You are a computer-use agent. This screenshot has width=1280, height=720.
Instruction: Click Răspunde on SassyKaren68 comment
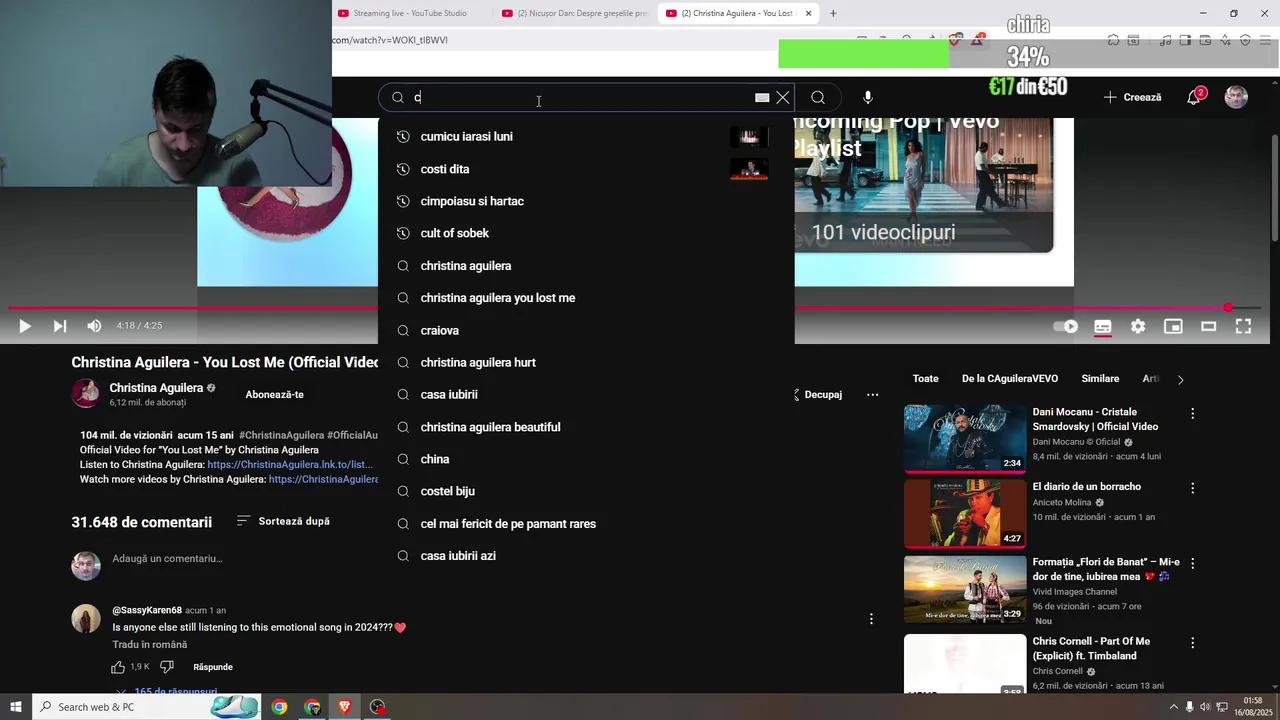point(213,667)
